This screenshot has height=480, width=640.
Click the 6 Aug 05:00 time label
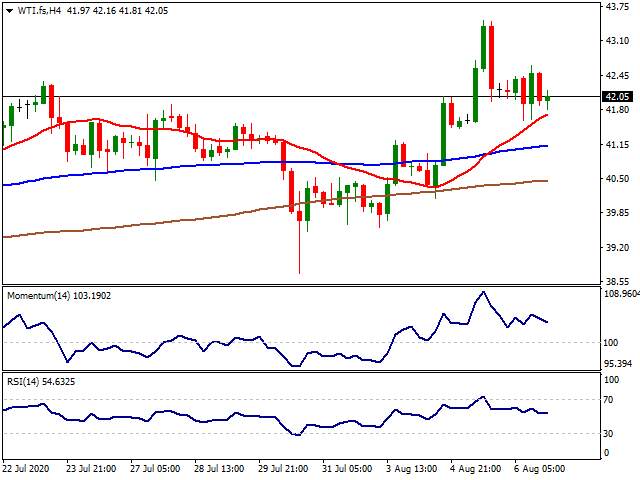[540, 469]
